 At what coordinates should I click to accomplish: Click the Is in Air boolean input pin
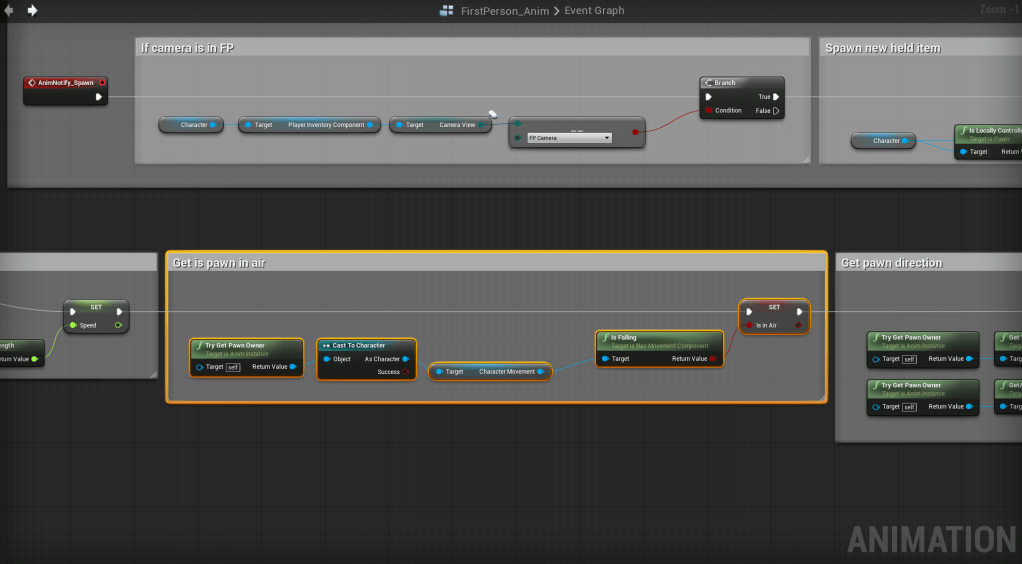(x=748, y=325)
